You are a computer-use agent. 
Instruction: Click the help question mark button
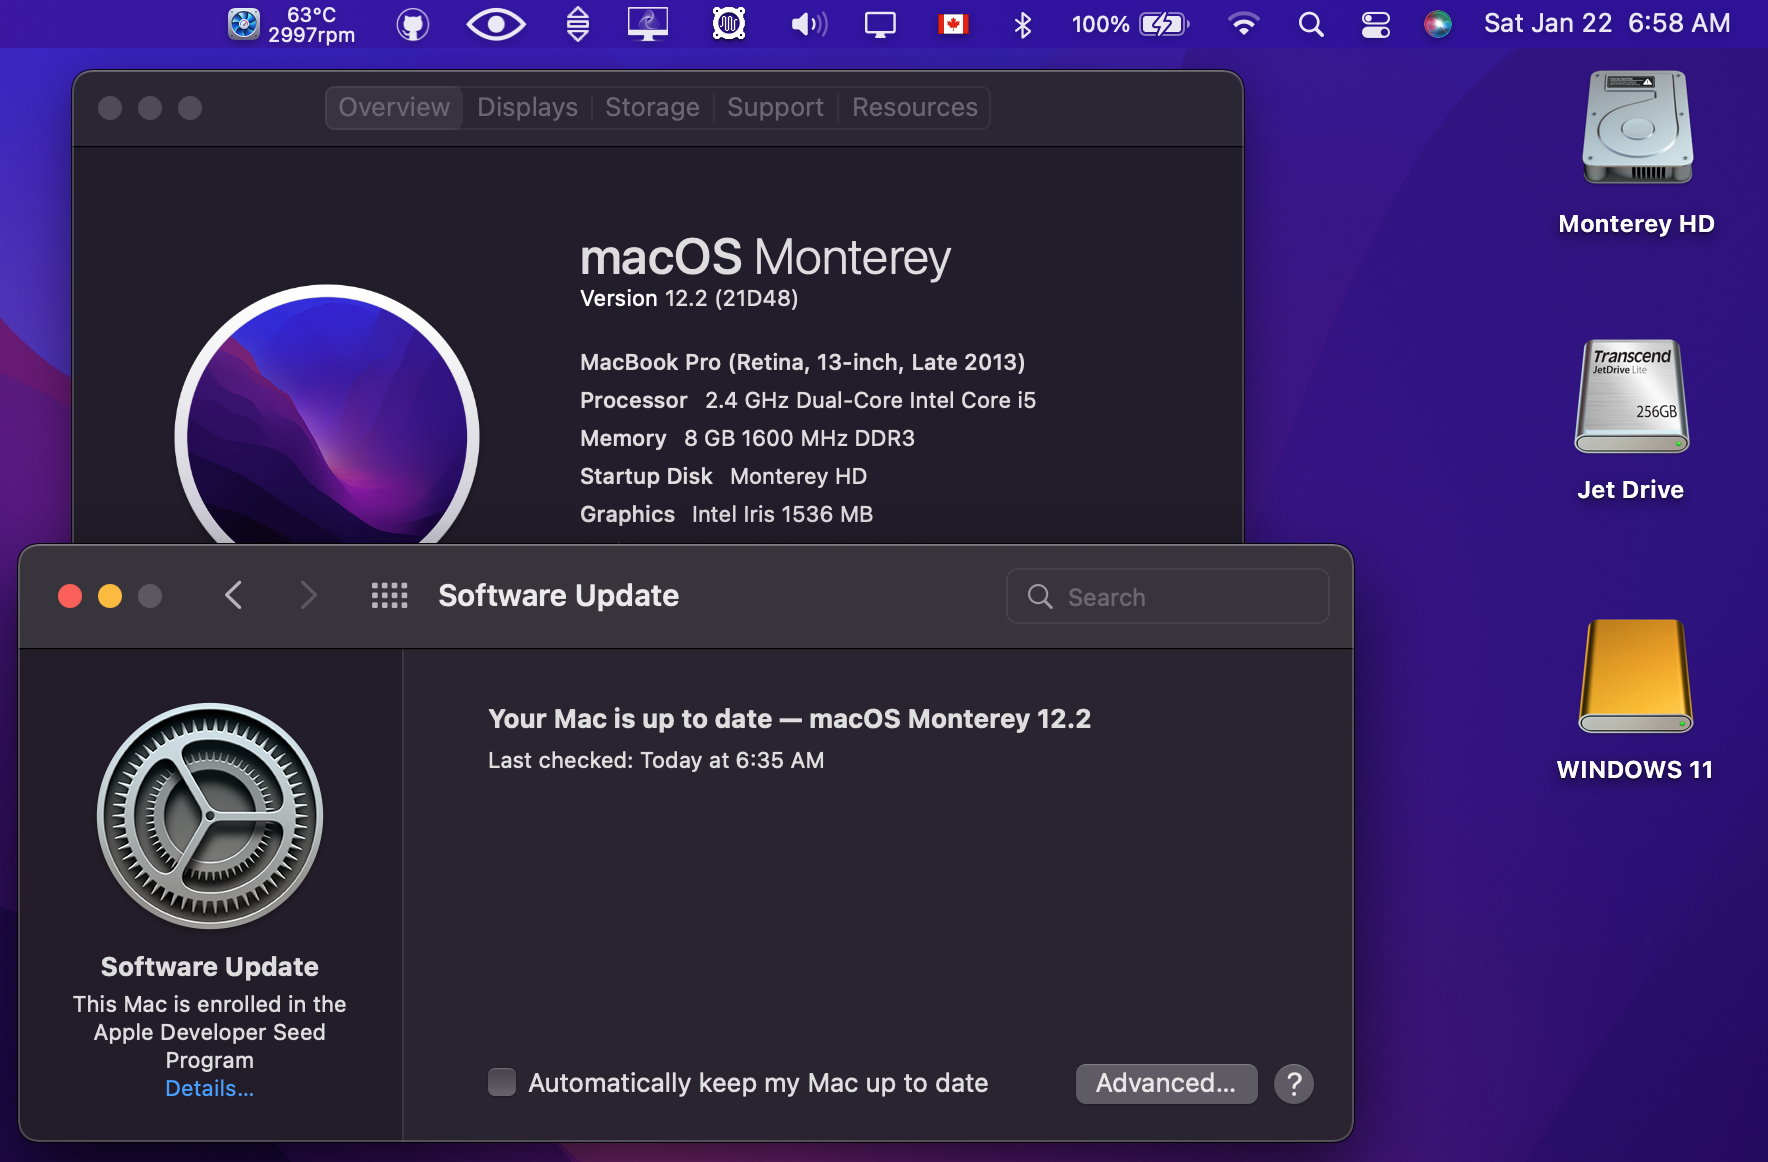tap(1294, 1083)
